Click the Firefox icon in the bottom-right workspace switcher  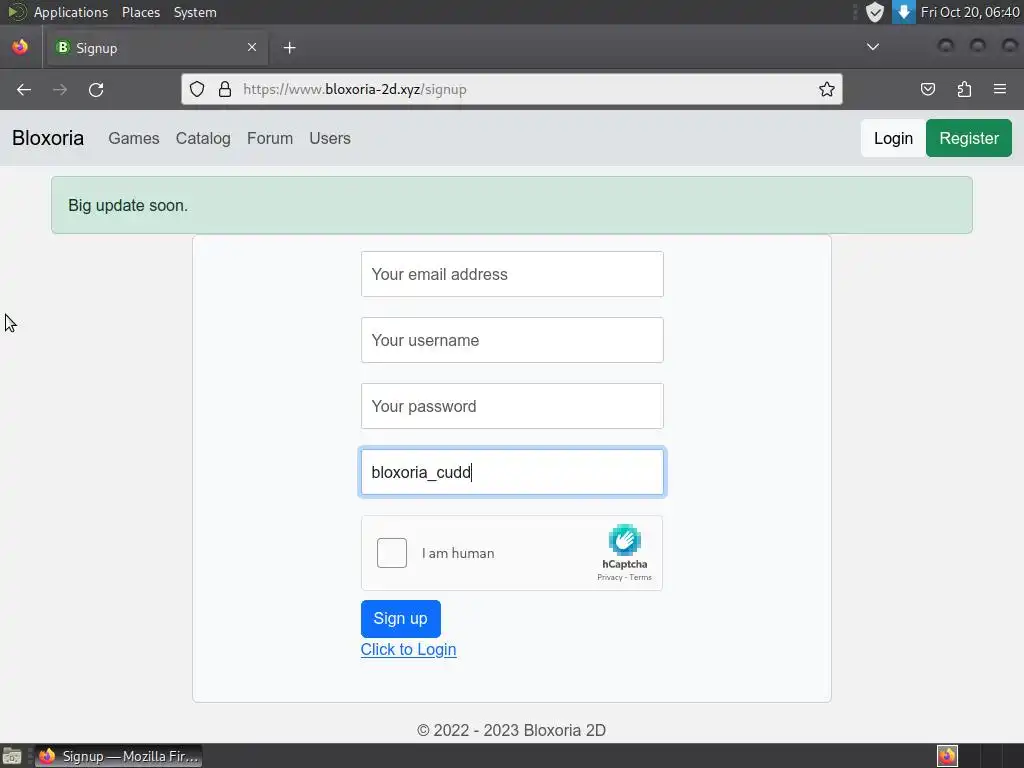pyautogui.click(x=947, y=756)
